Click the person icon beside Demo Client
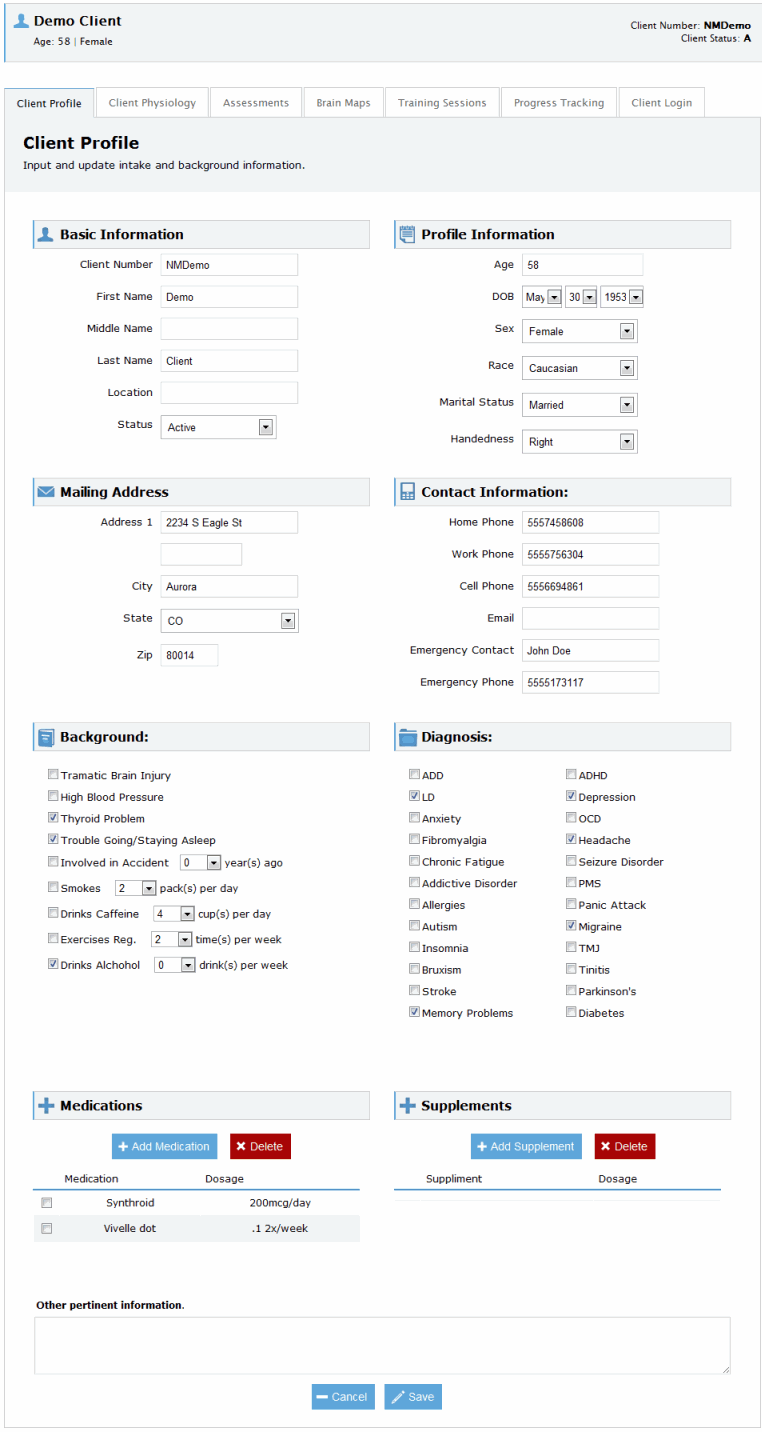 [x=21, y=21]
